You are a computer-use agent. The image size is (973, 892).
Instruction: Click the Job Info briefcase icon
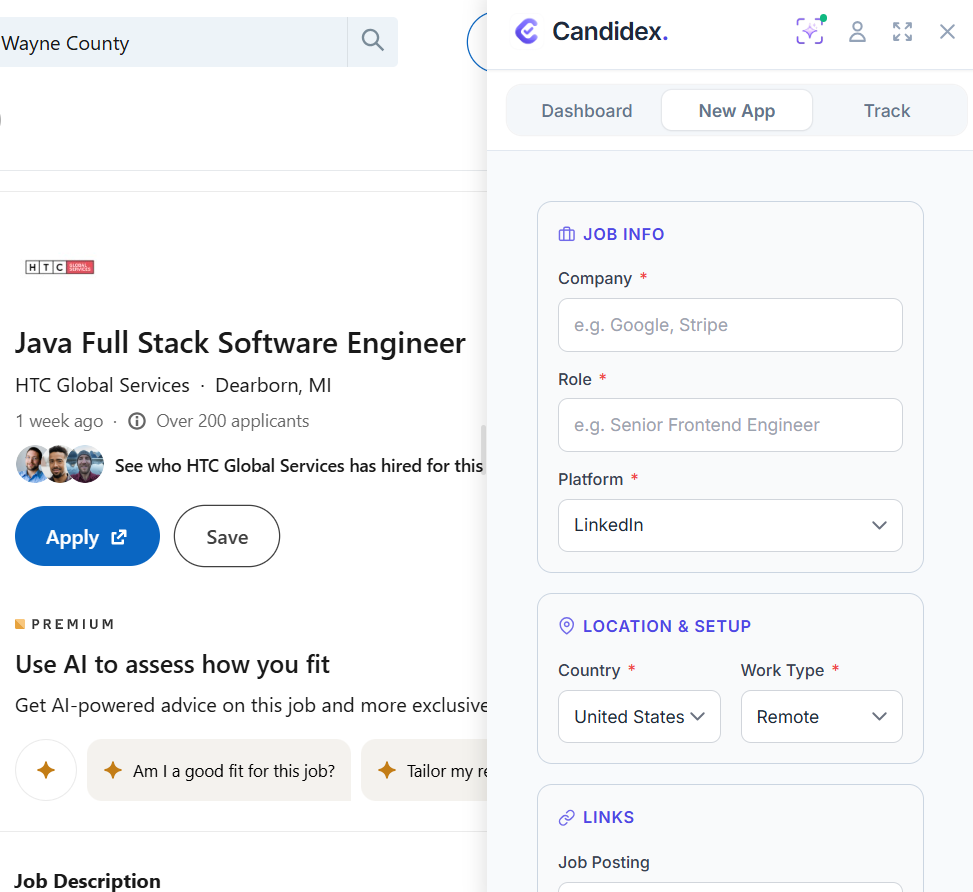pos(567,234)
